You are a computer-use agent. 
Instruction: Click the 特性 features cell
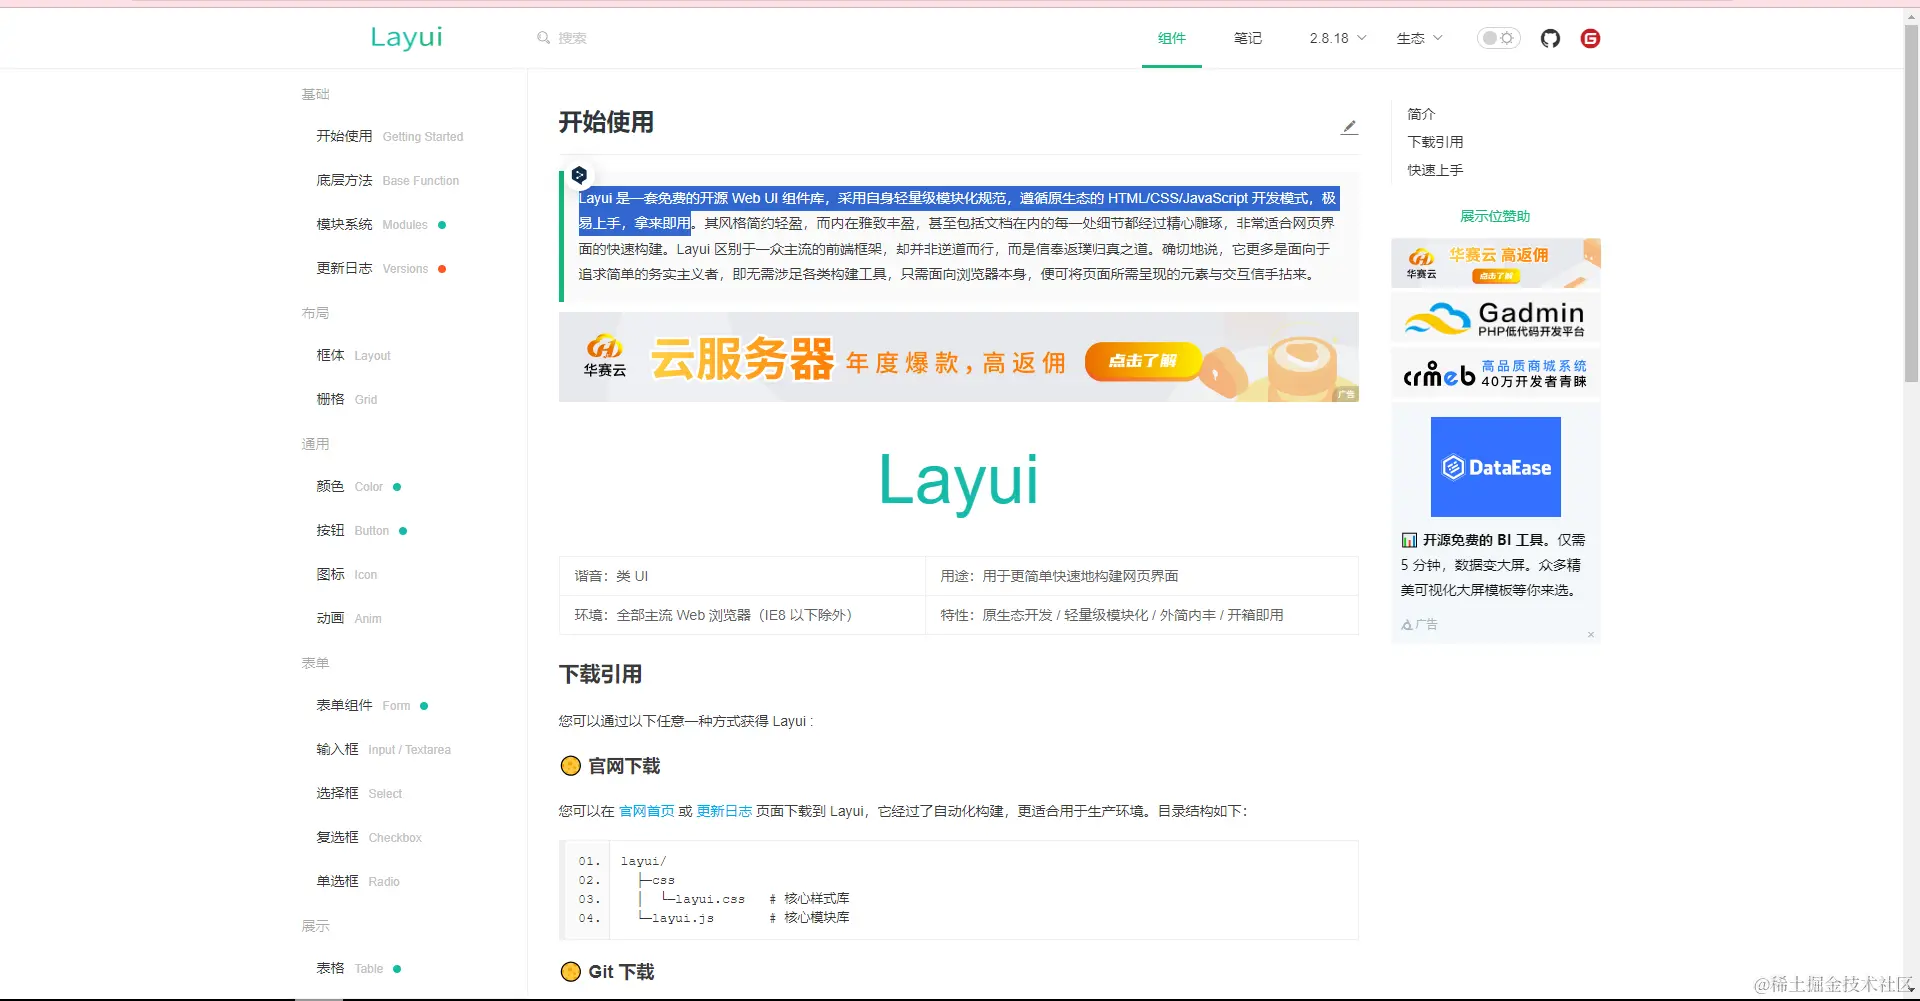[1141, 615]
